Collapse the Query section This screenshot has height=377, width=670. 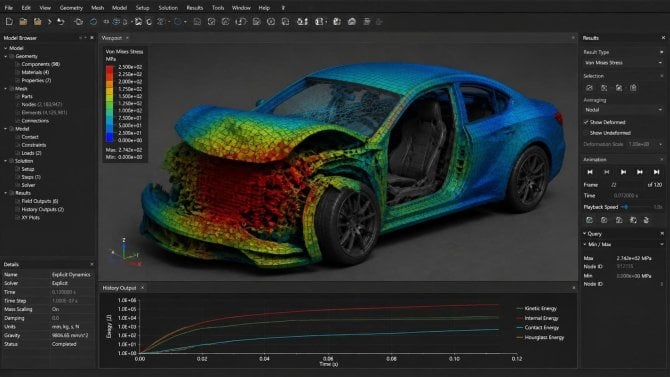tap(585, 233)
